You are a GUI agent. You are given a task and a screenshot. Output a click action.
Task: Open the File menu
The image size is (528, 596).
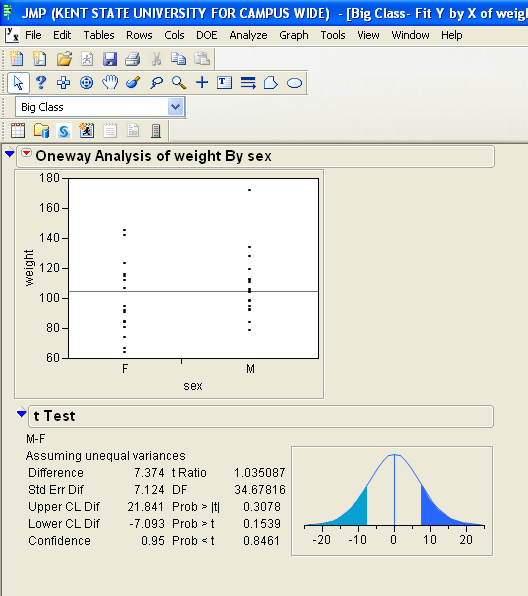tap(33, 35)
